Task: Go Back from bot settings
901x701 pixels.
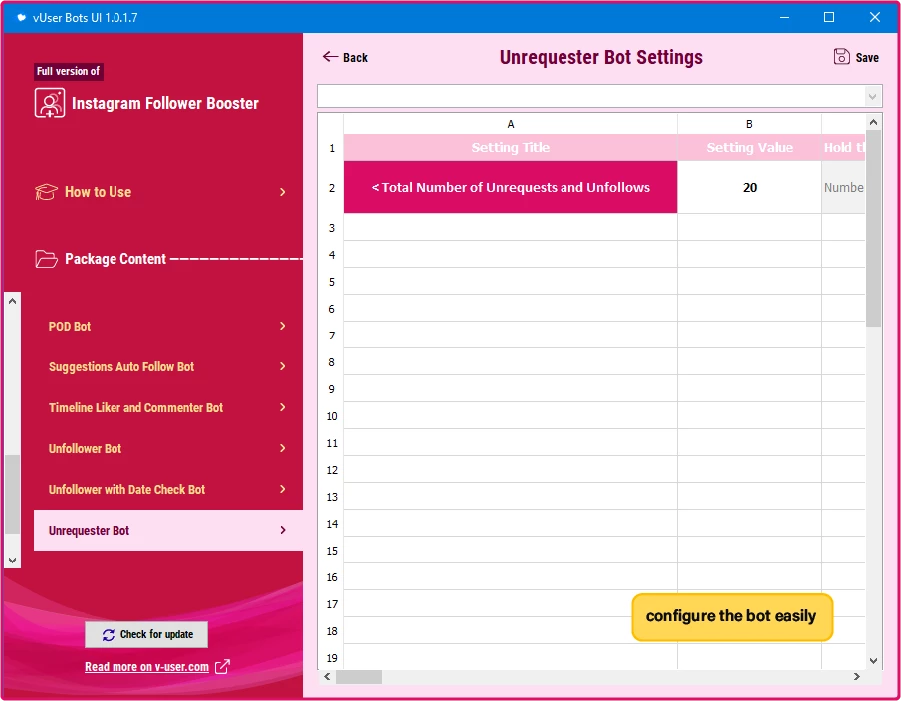Action: pos(345,57)
